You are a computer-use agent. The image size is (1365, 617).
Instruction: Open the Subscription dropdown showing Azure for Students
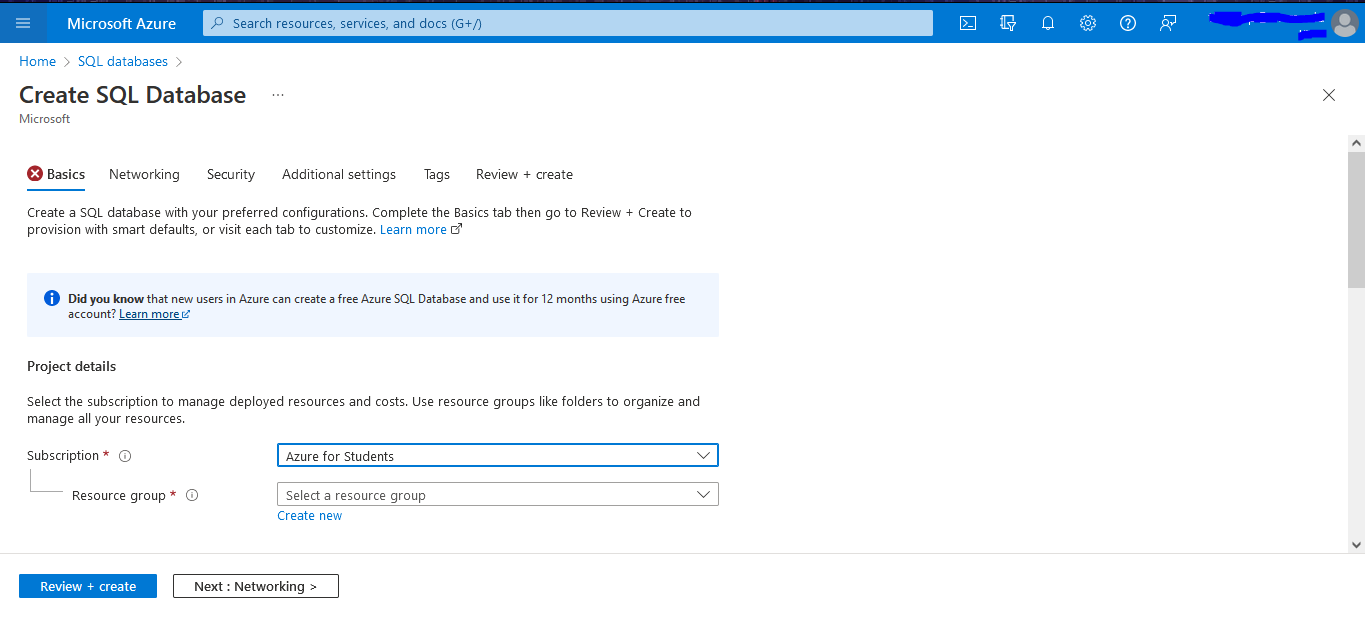(497, 455)
